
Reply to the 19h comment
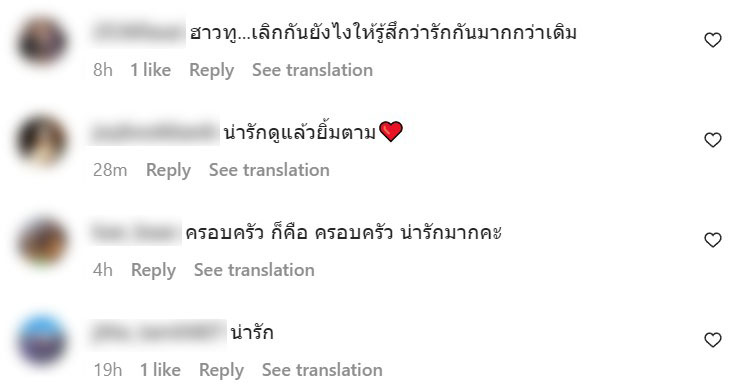click(221, 371)
